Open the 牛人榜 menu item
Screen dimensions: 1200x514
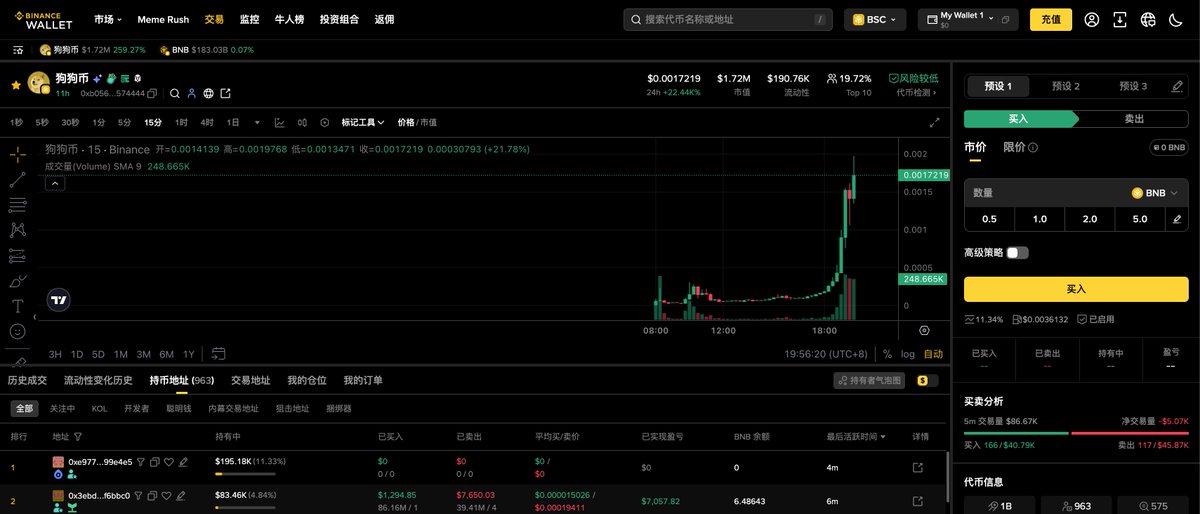pos(290,19)
